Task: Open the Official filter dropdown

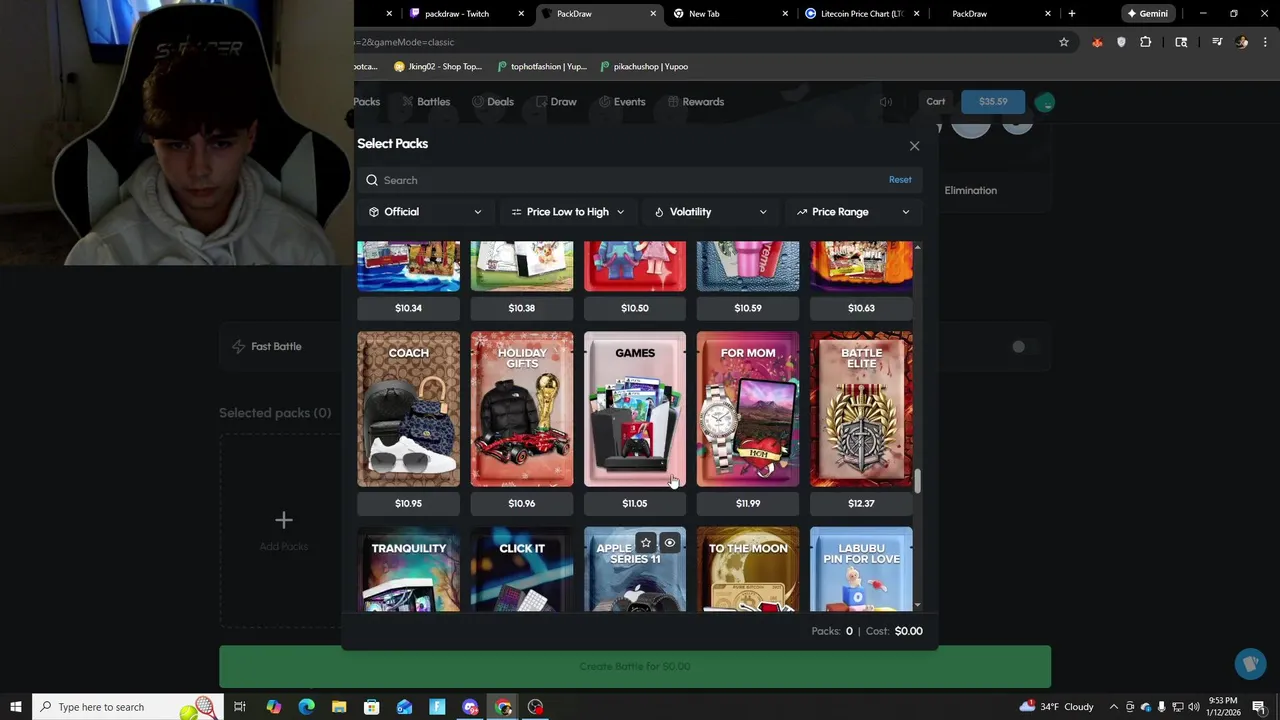Action: (x=425, y=212)
